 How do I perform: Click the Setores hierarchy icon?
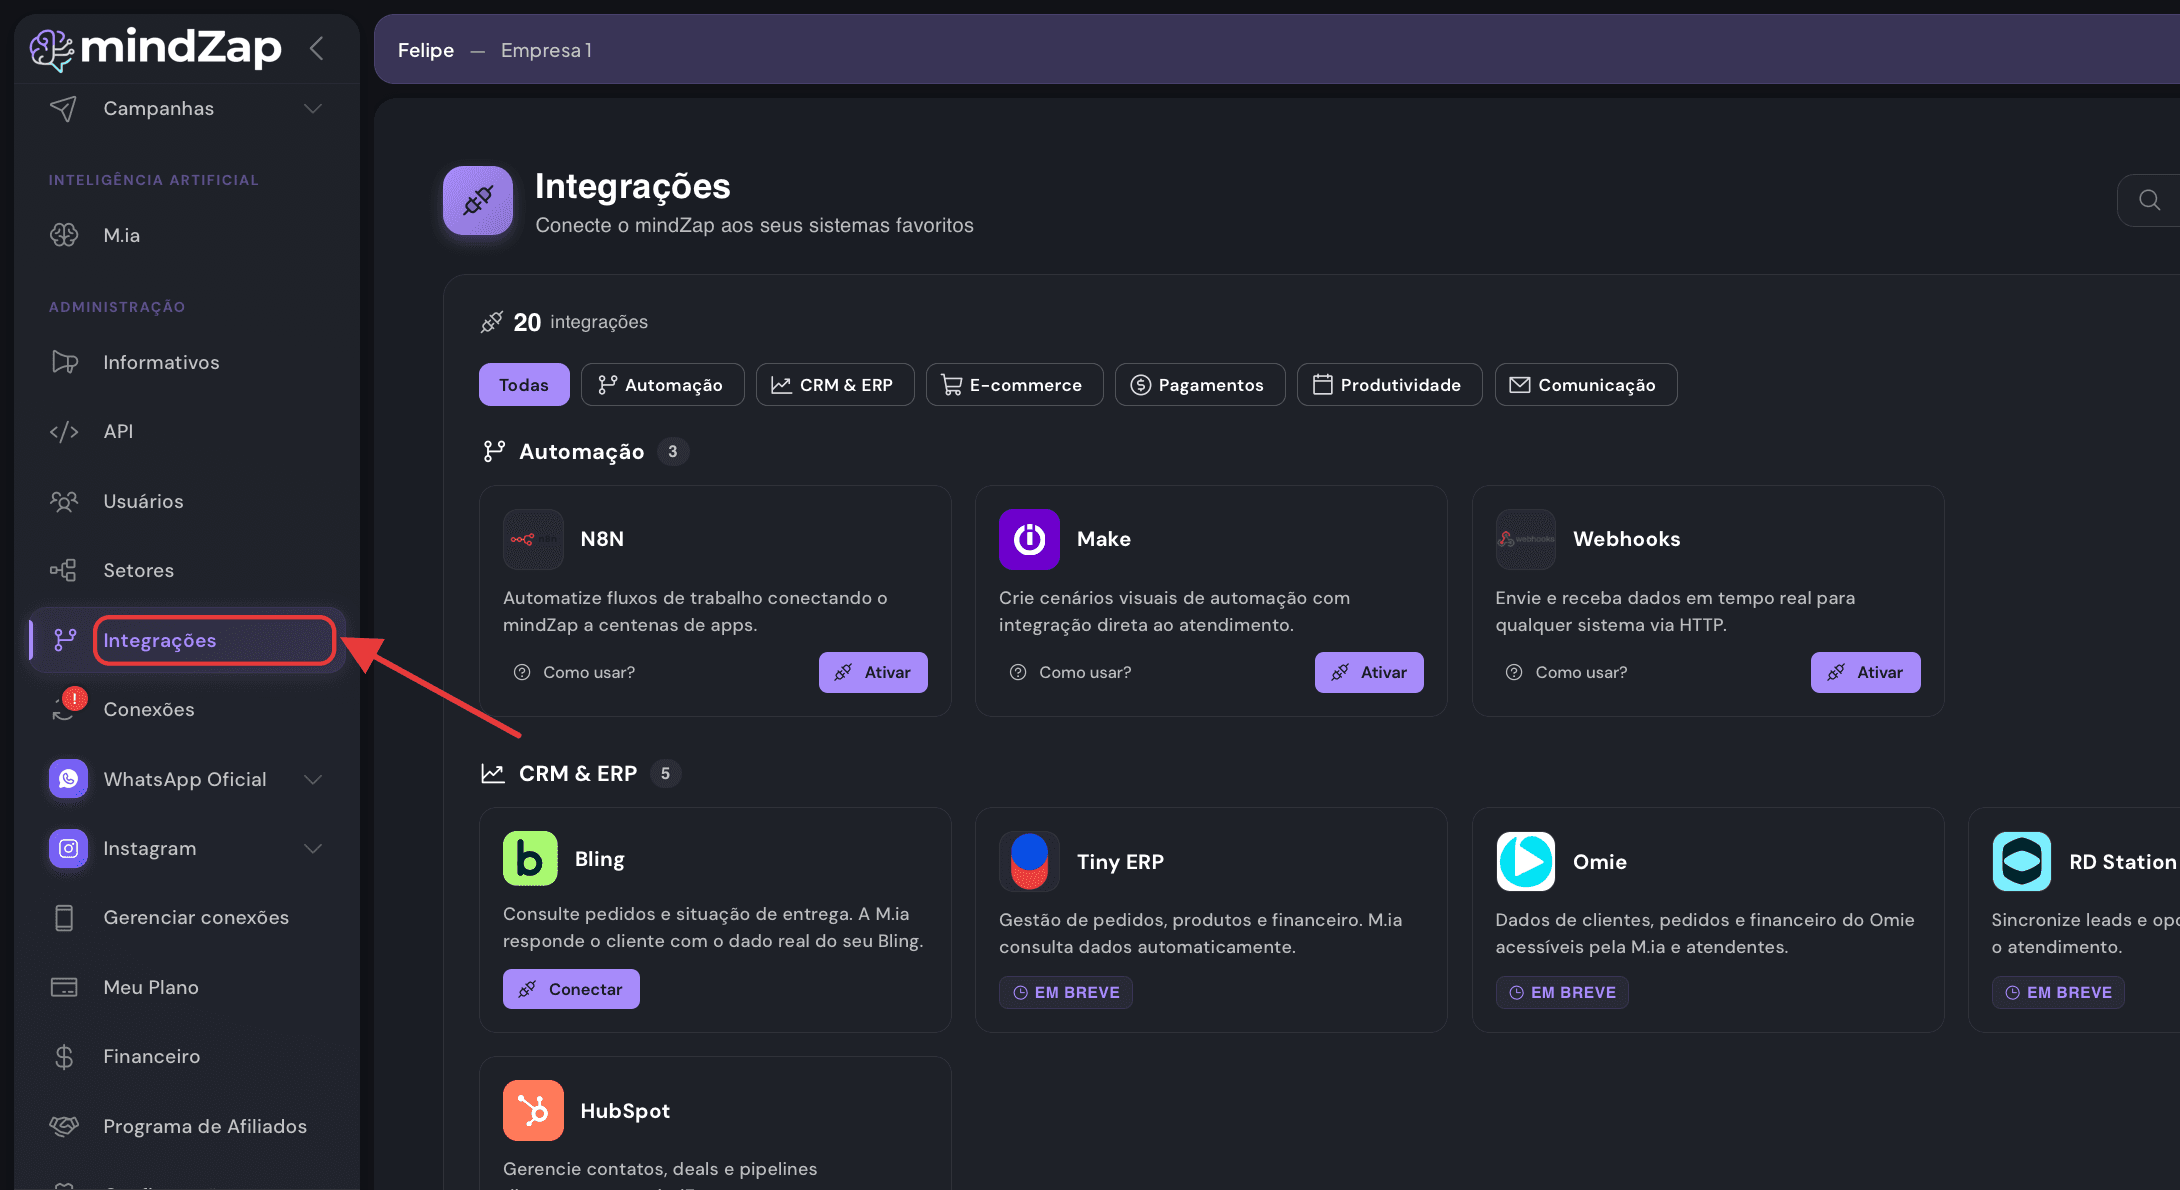tap(64, 570)
